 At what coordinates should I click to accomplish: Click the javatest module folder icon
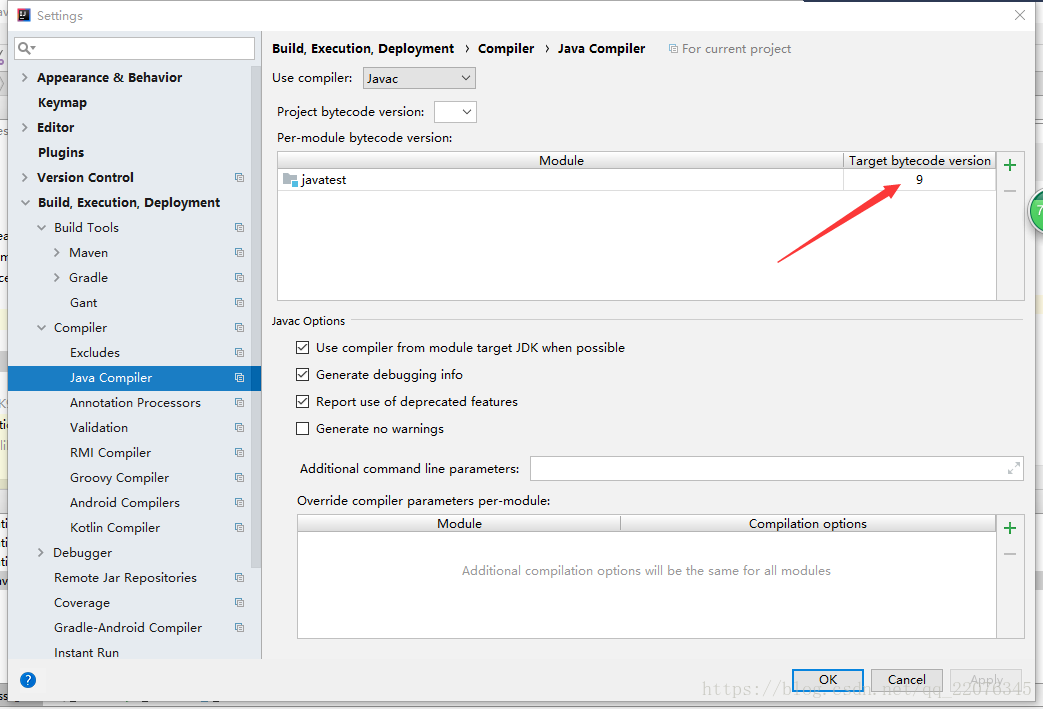(x=290, y=180)
